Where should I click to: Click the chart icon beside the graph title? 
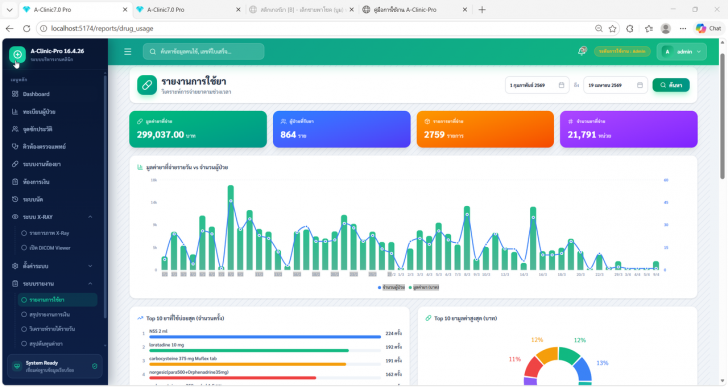pyautogui.click(x=140, y=167)
